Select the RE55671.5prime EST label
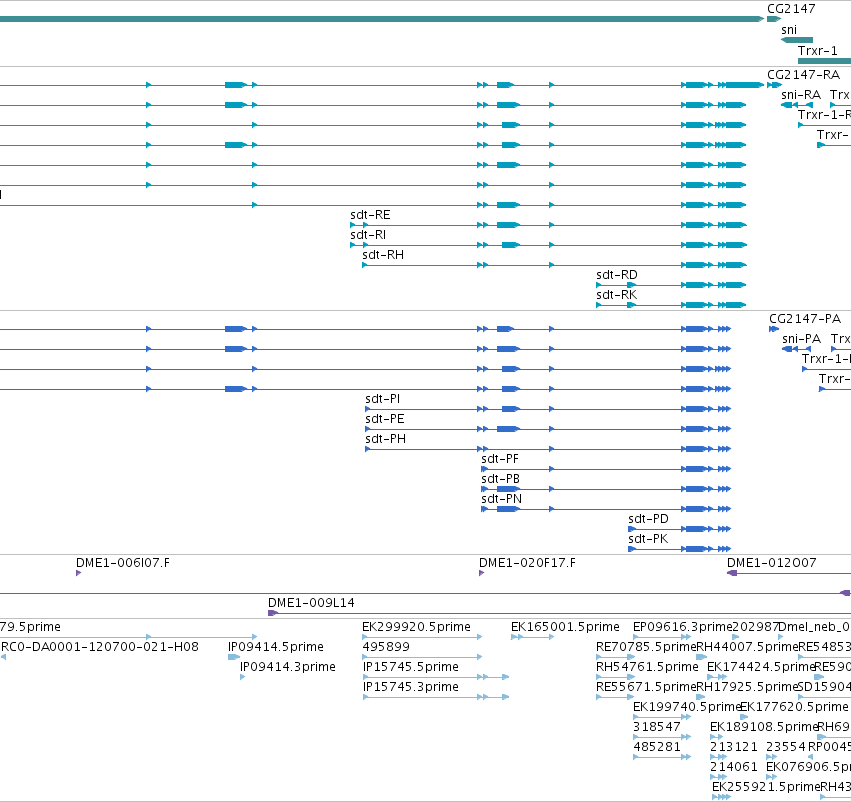 point(646,688)
